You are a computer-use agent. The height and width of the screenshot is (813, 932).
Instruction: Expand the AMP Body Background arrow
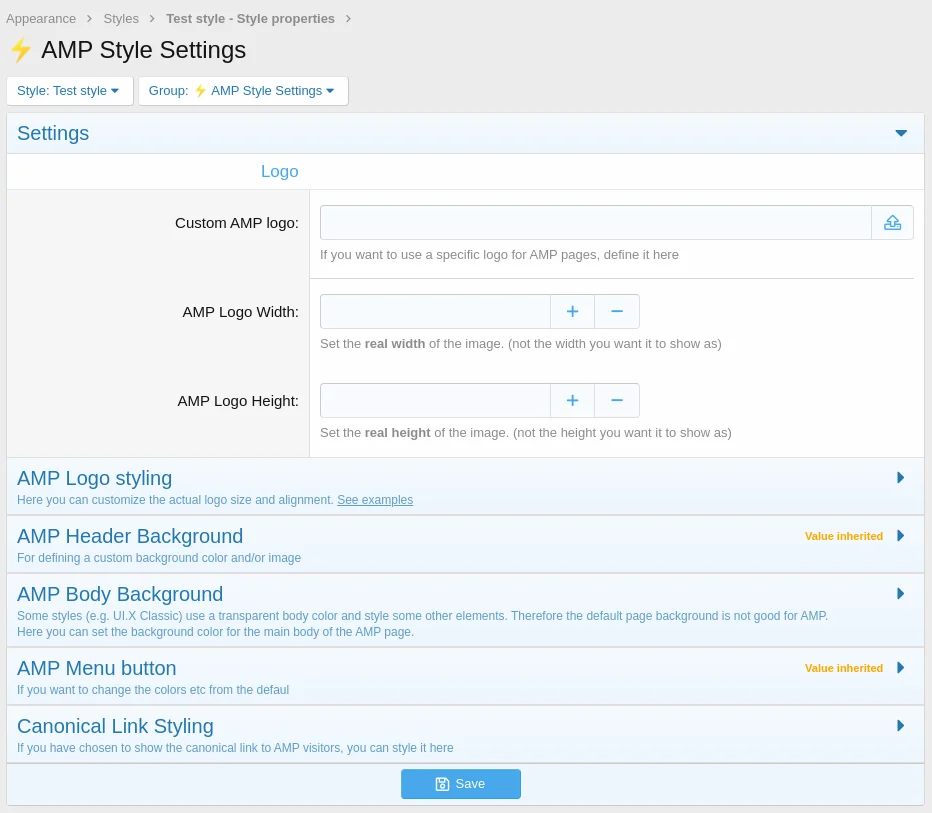tap(900, 594)
